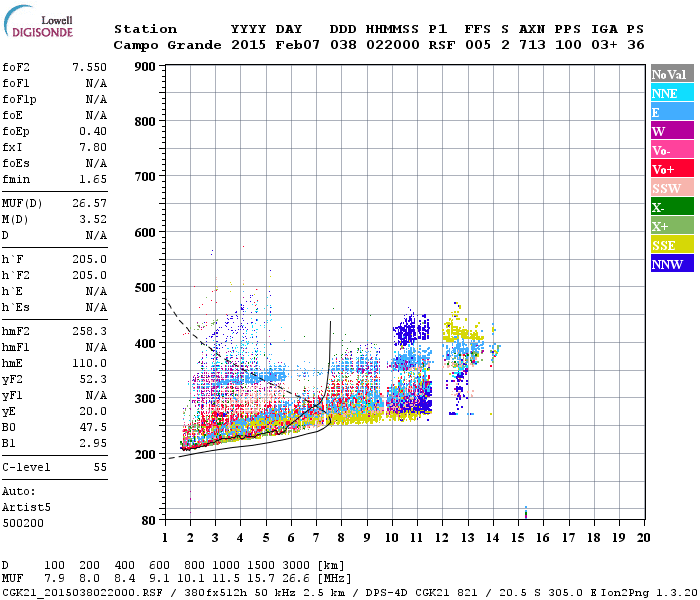Click the Campo Grande station name
Screen dimensions: 700x600
coord(167,45)
